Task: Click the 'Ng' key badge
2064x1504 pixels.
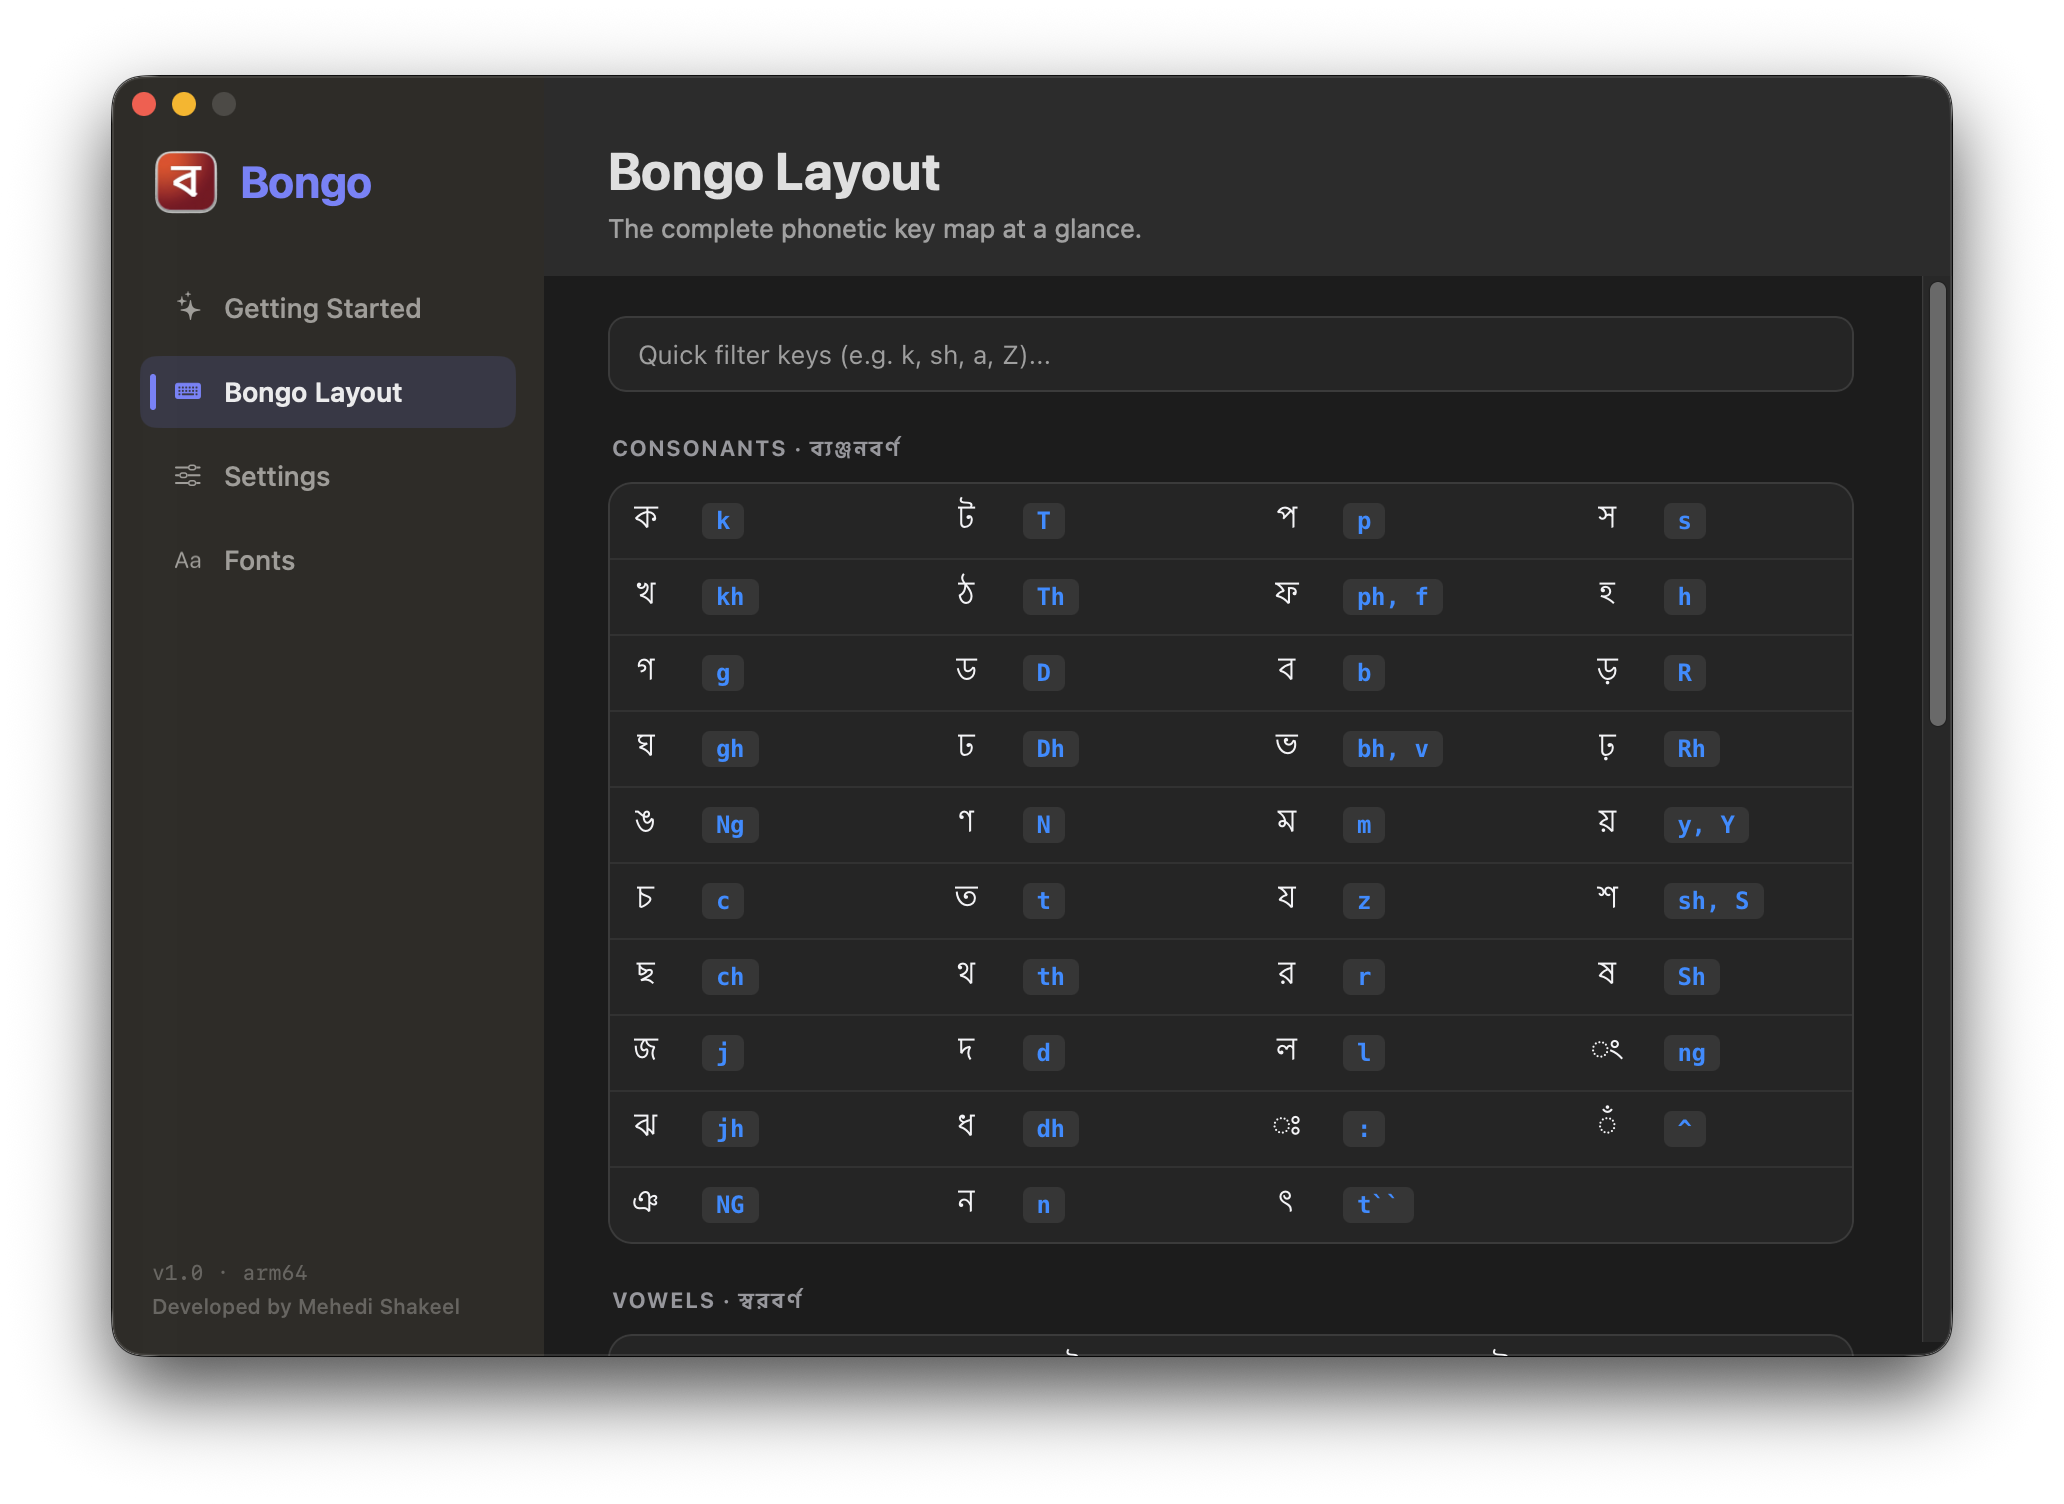Action: pos(730,825)
